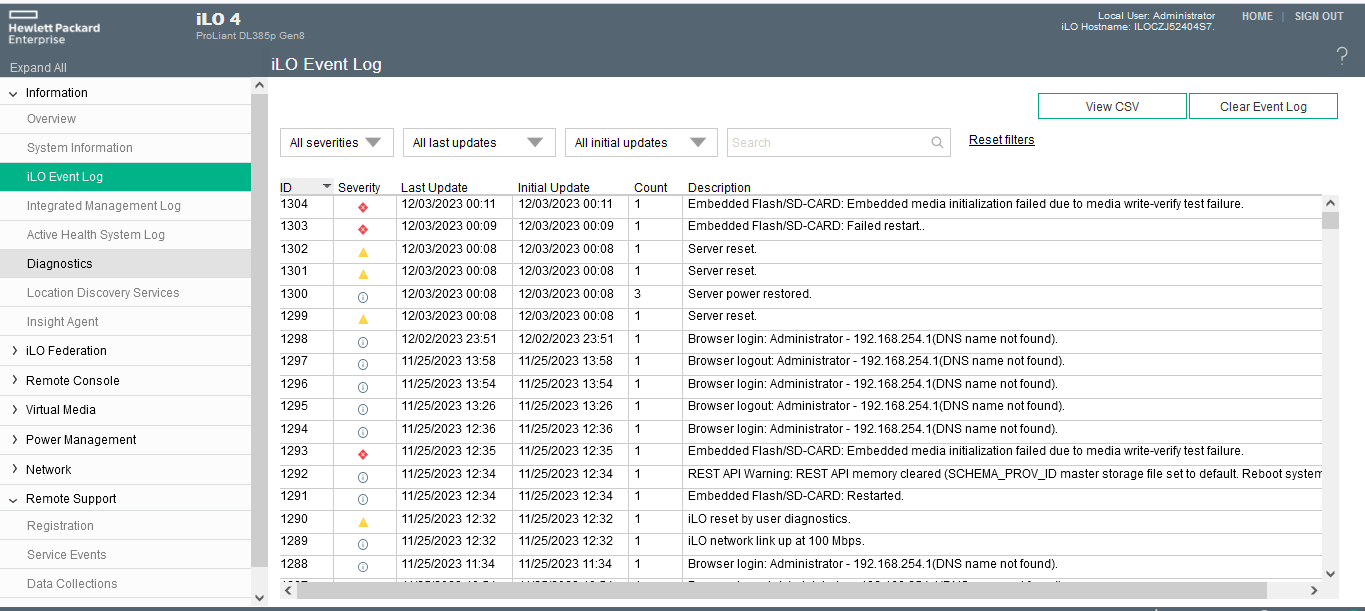Click the ID column sort arrow
This screenshot has height=611, width=1365.
(x=326, y=187)
